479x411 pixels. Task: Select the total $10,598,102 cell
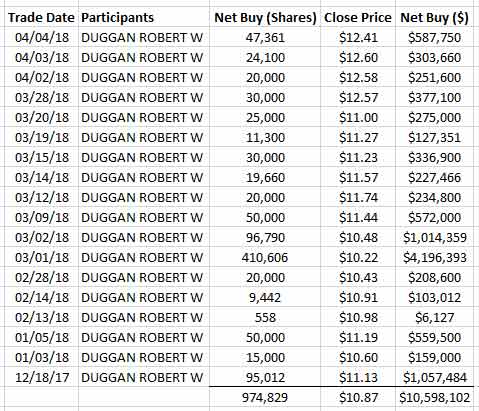click(434, 397)
